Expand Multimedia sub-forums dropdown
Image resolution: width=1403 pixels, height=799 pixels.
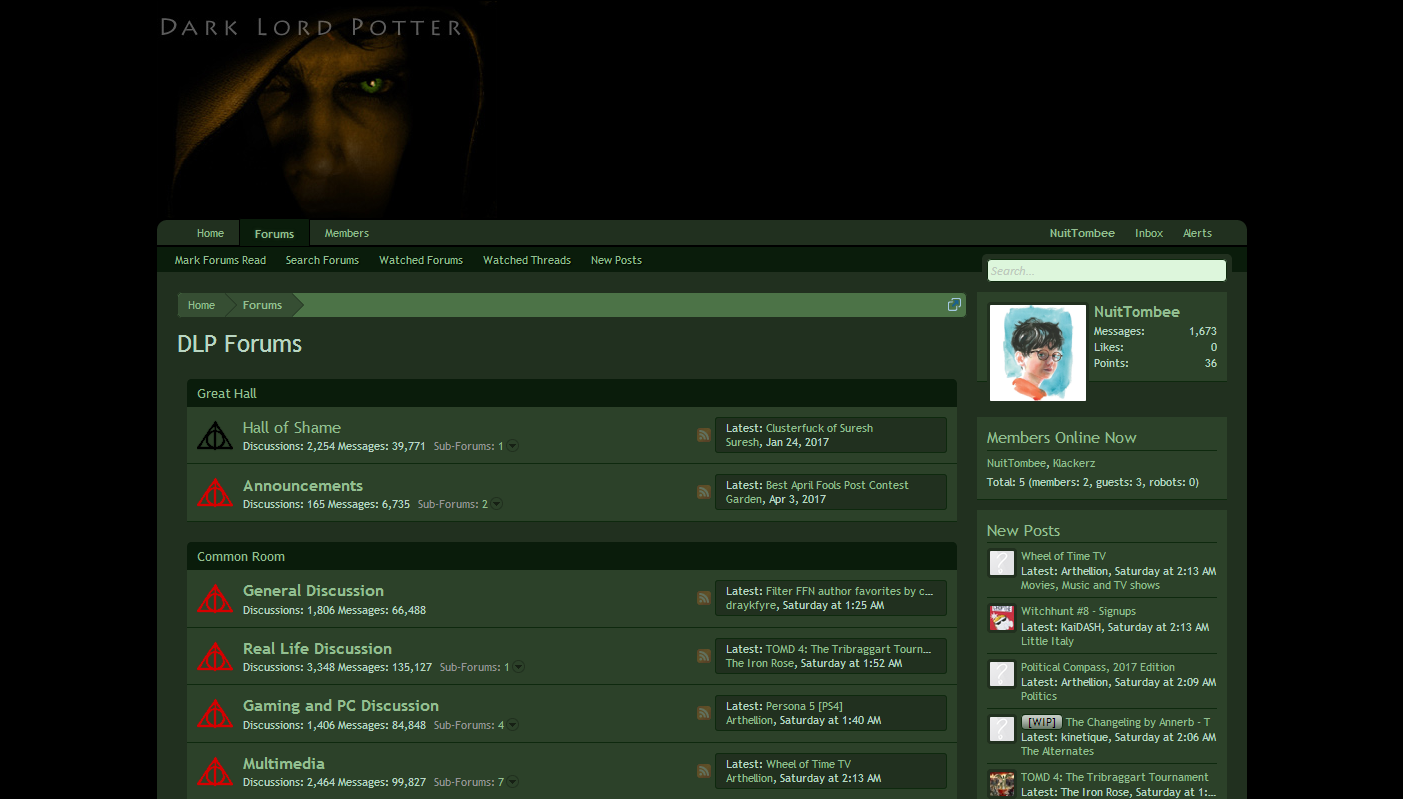[x=513, y=782]
